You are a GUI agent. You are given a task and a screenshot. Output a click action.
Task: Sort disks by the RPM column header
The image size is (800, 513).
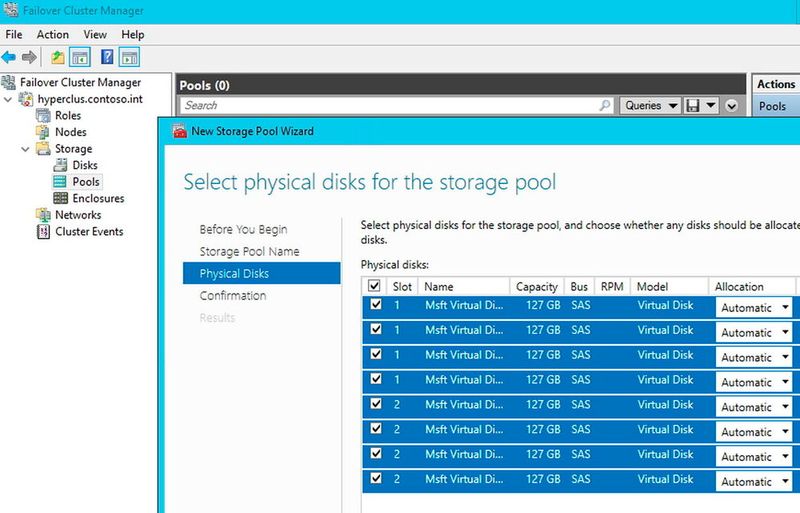pos(612,286)
